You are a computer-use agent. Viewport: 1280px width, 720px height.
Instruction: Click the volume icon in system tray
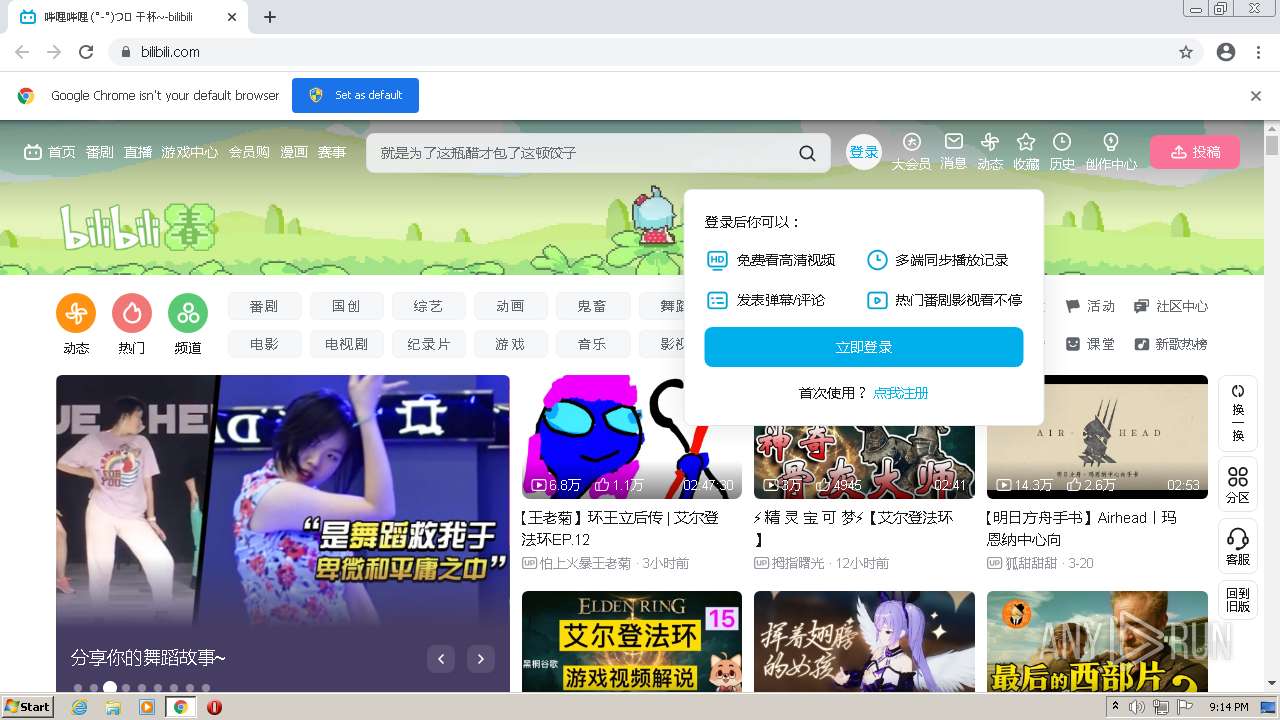pyautogui.click(x=1138, y=707)
